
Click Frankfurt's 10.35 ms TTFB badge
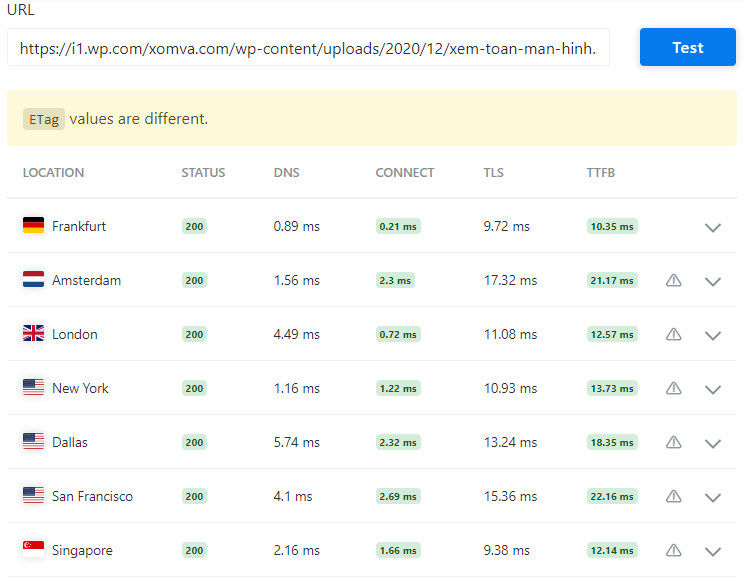click(x=612, y=227)
